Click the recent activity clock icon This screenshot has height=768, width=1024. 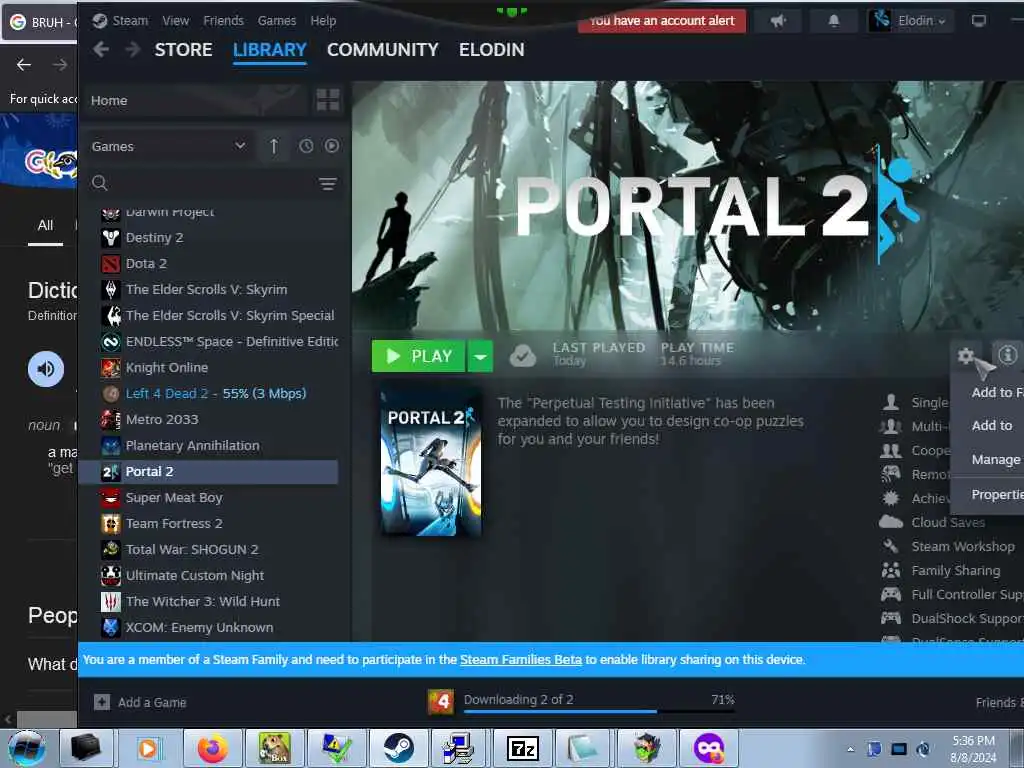306,146
